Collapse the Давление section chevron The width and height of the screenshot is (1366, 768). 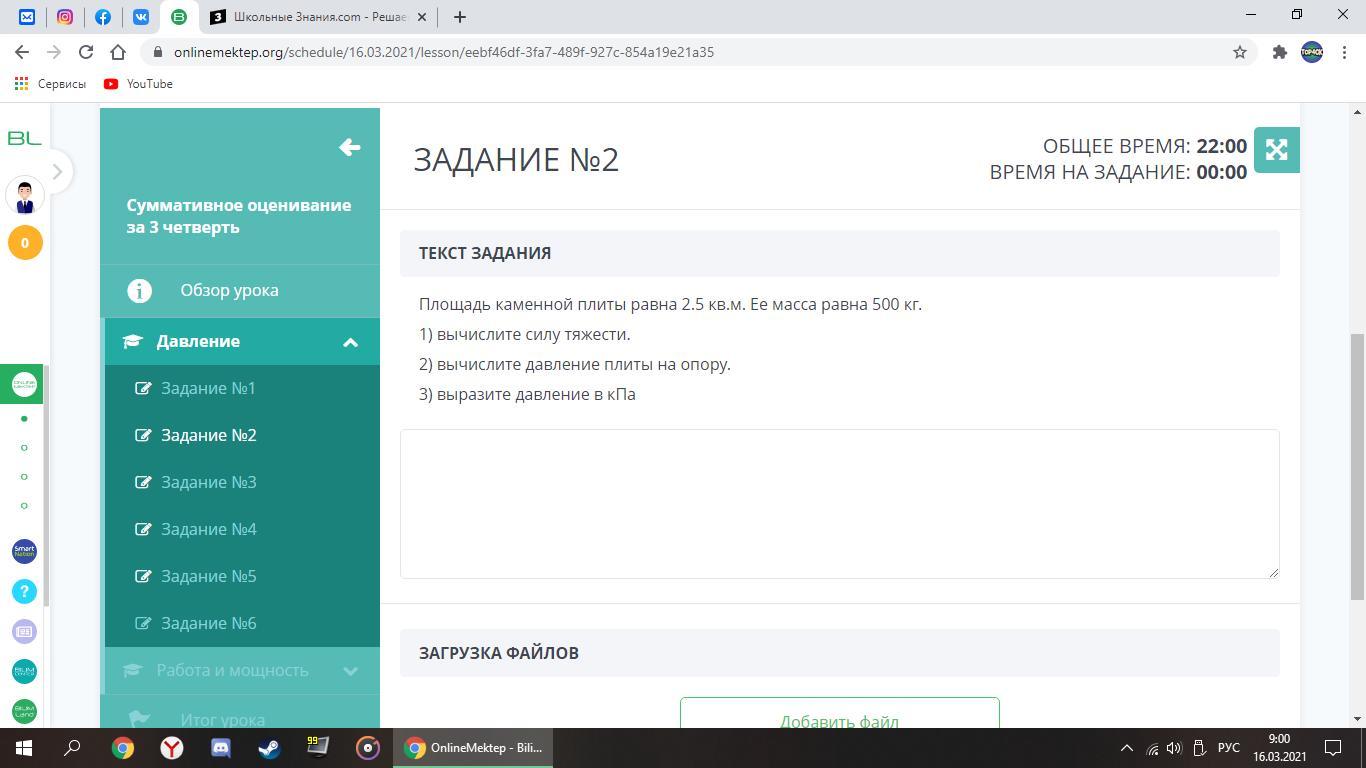click(350, 342)
